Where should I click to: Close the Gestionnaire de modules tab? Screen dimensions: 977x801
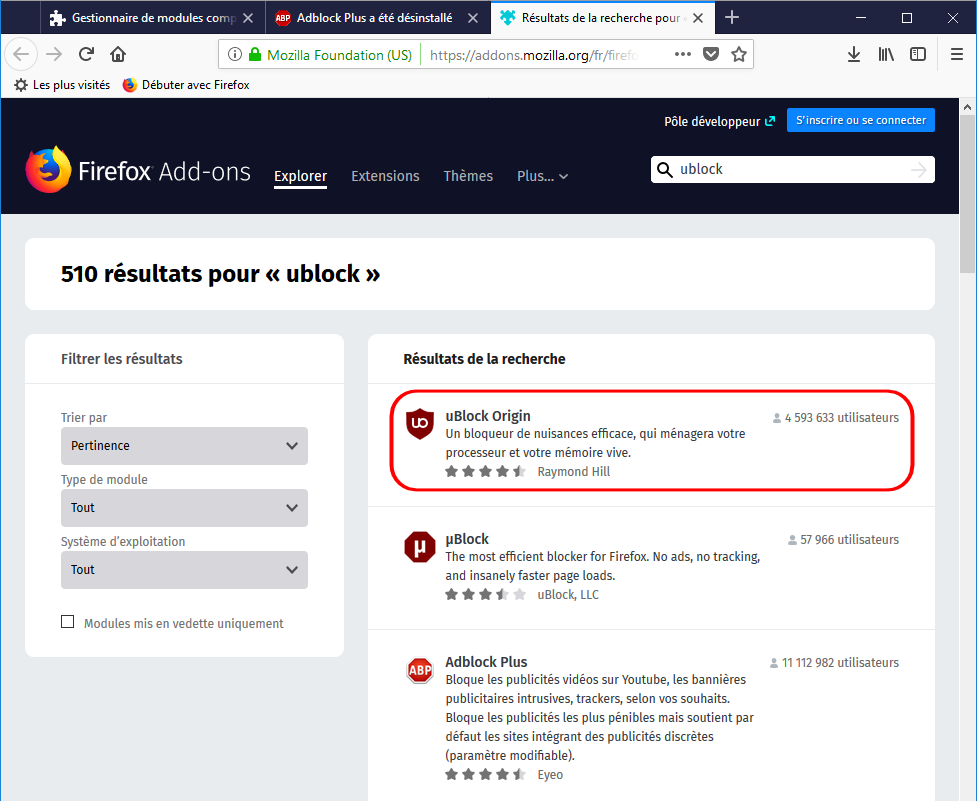(248, 18)
